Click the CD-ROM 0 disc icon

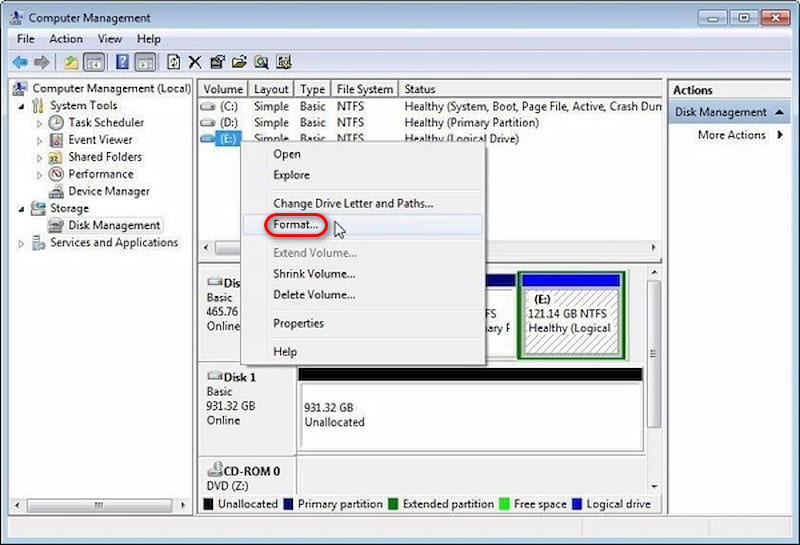pyautogui.click(x=215, y=469)
